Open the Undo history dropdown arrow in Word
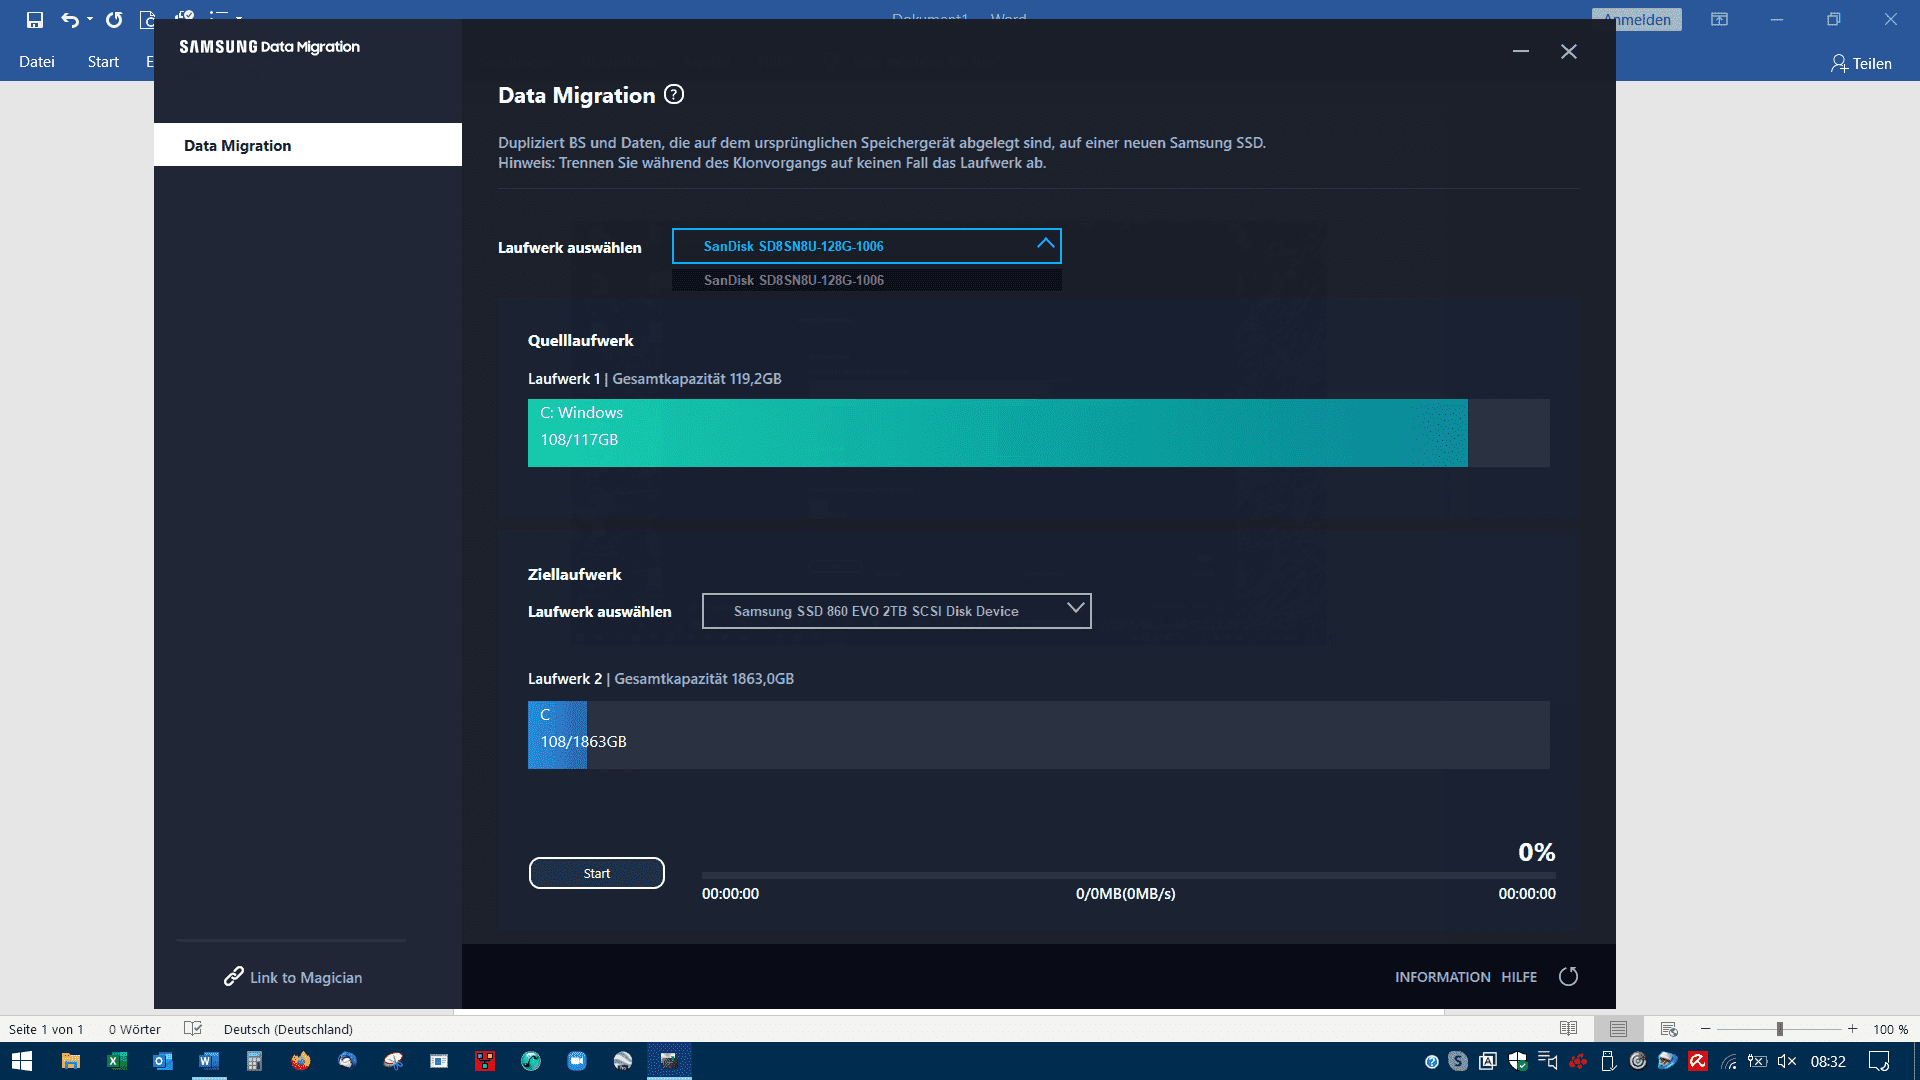 point(90,19)
